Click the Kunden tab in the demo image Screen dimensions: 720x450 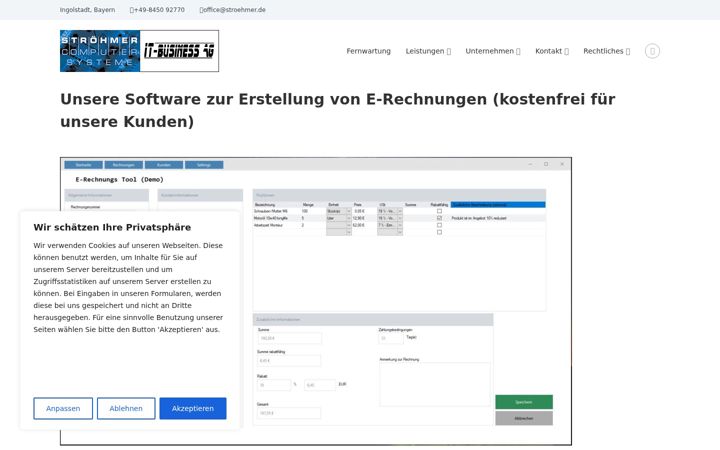[164, 165]
